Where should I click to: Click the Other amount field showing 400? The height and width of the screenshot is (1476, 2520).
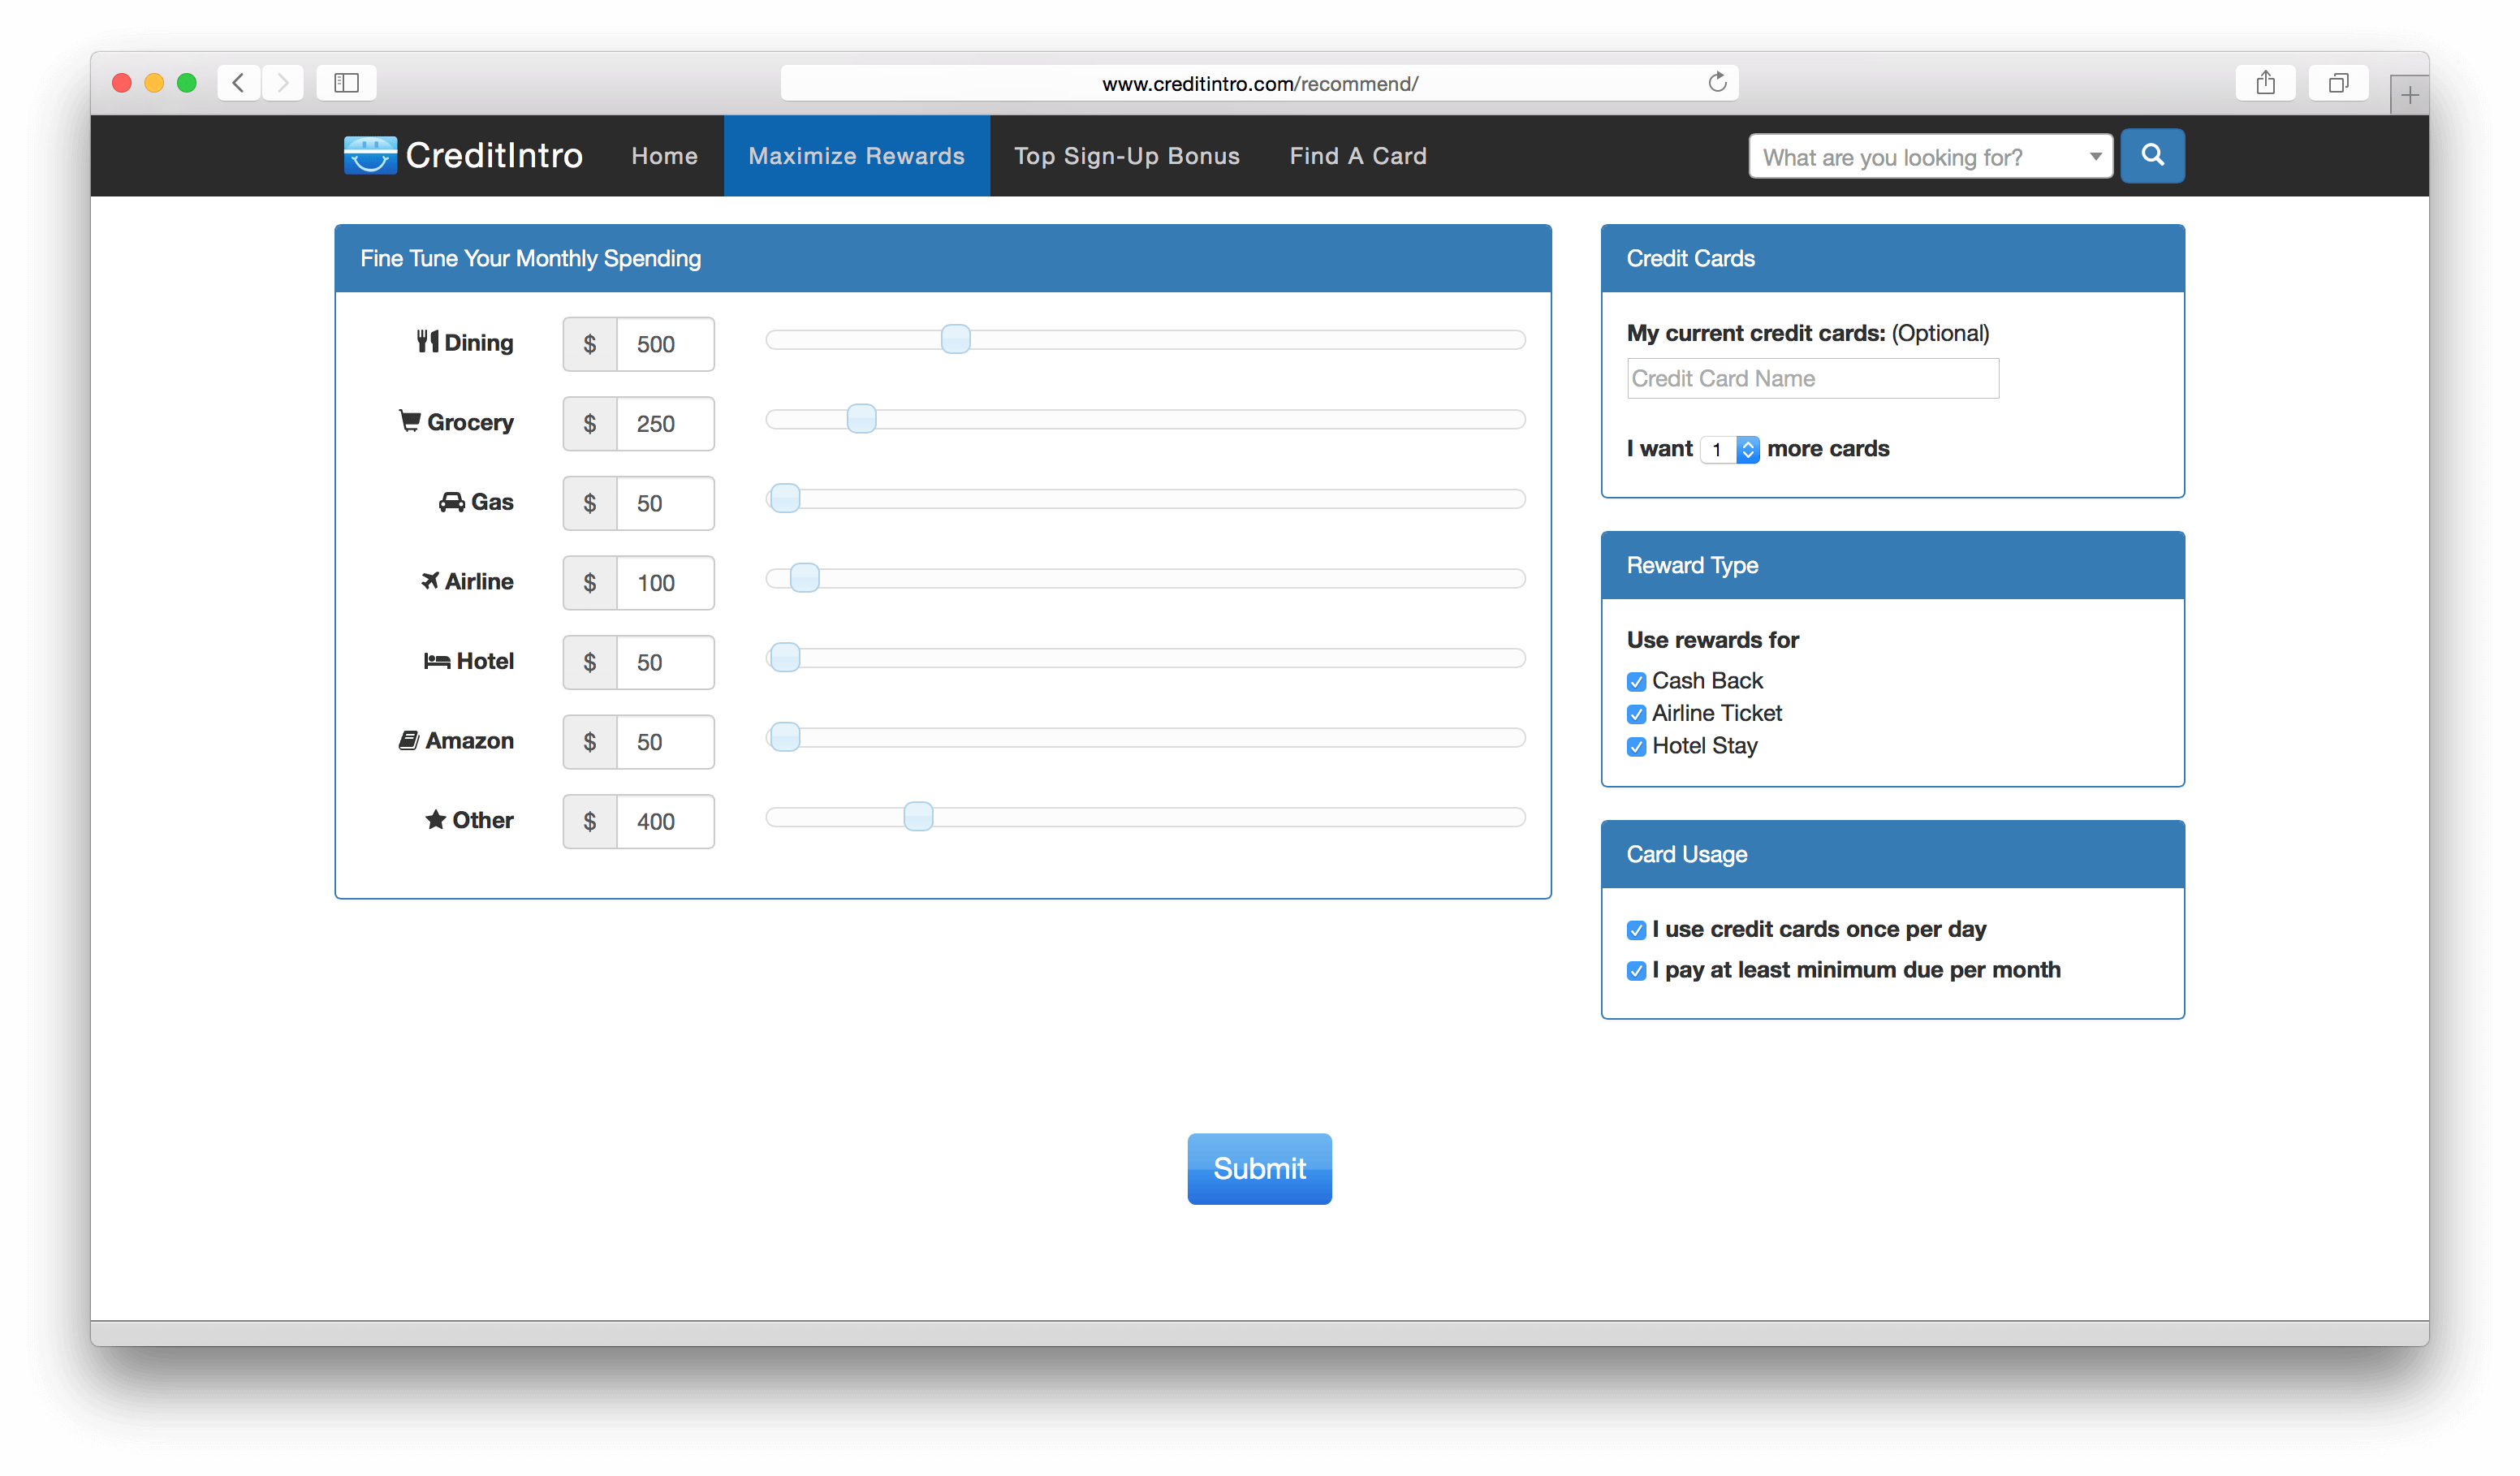click(x=665, y=822)
